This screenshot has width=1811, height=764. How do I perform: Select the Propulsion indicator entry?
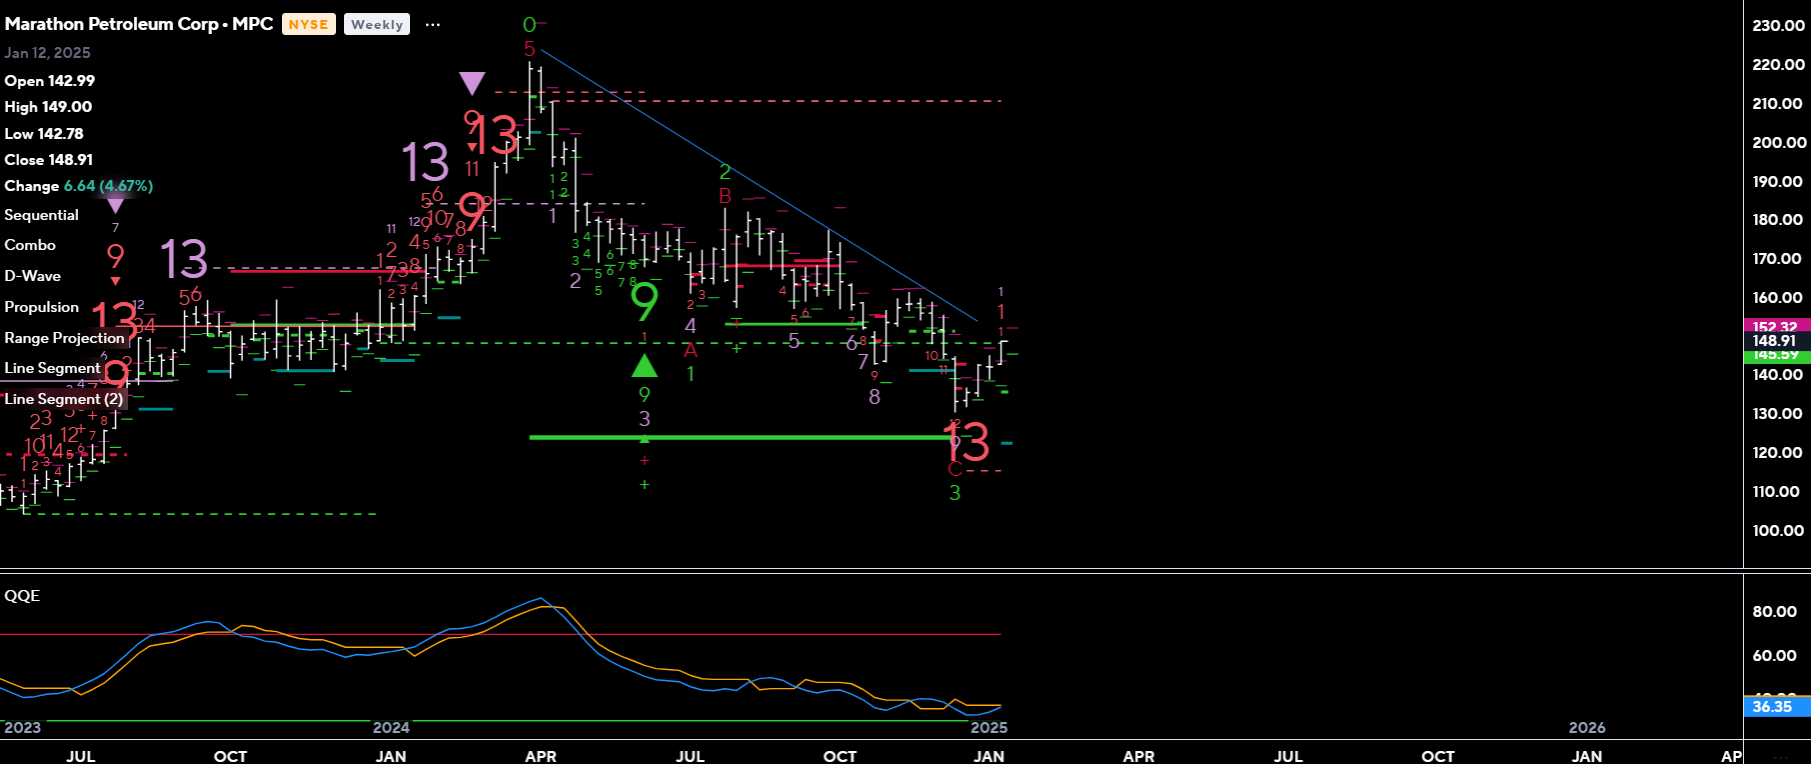click(41, 307)
